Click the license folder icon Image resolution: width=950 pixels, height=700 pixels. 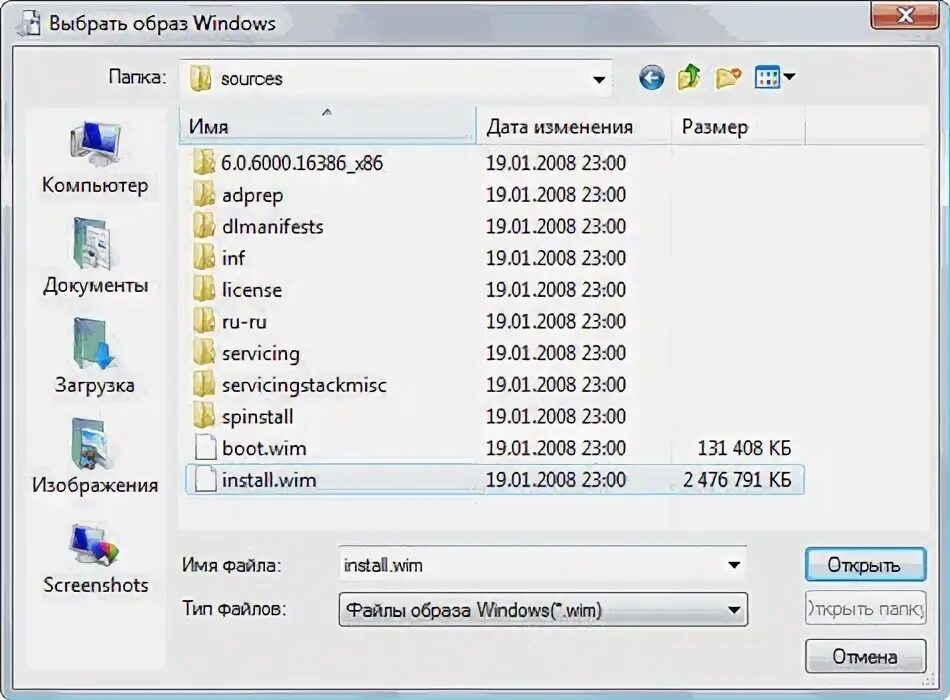tap(204, 289)
